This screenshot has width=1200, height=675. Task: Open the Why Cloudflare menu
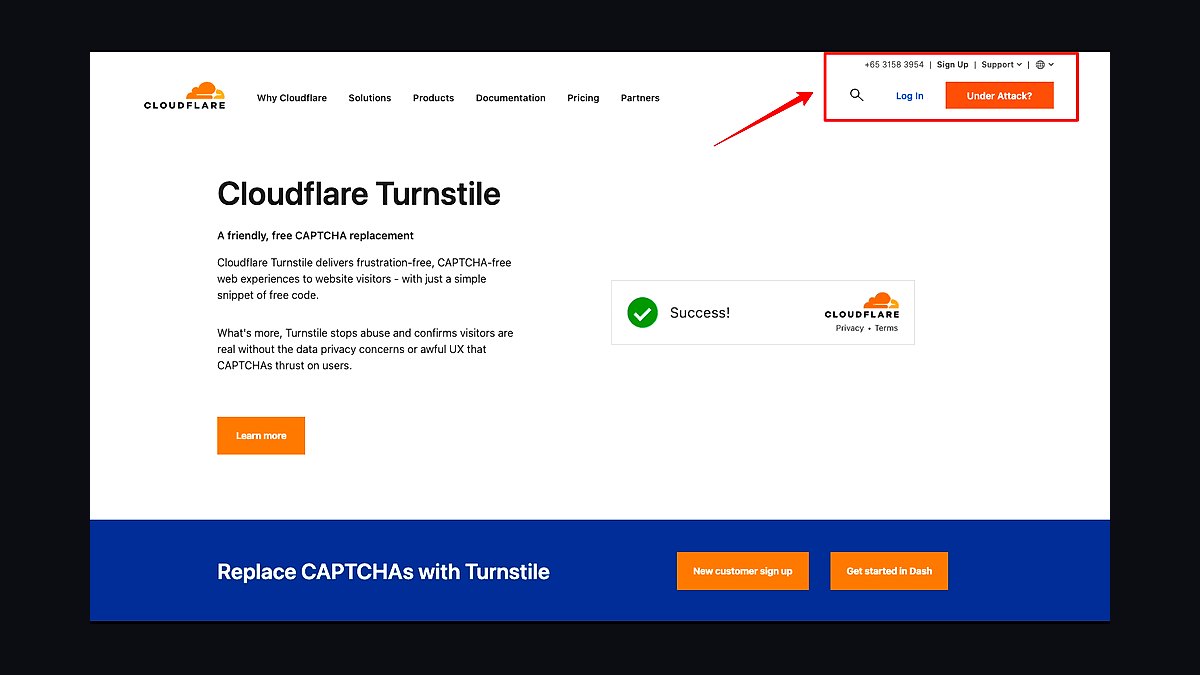click(x=292, y=98)
